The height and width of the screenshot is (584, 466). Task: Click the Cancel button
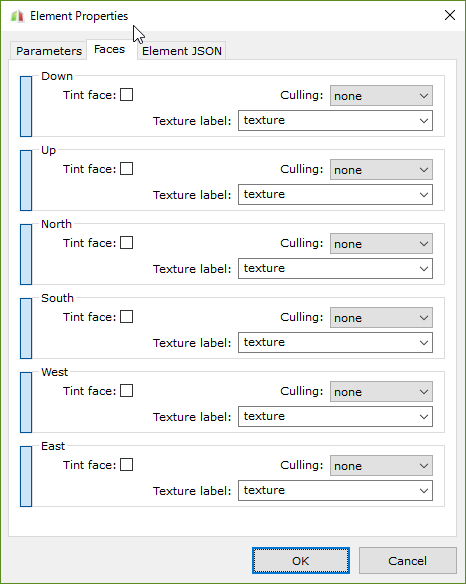(x=408, y=561)
